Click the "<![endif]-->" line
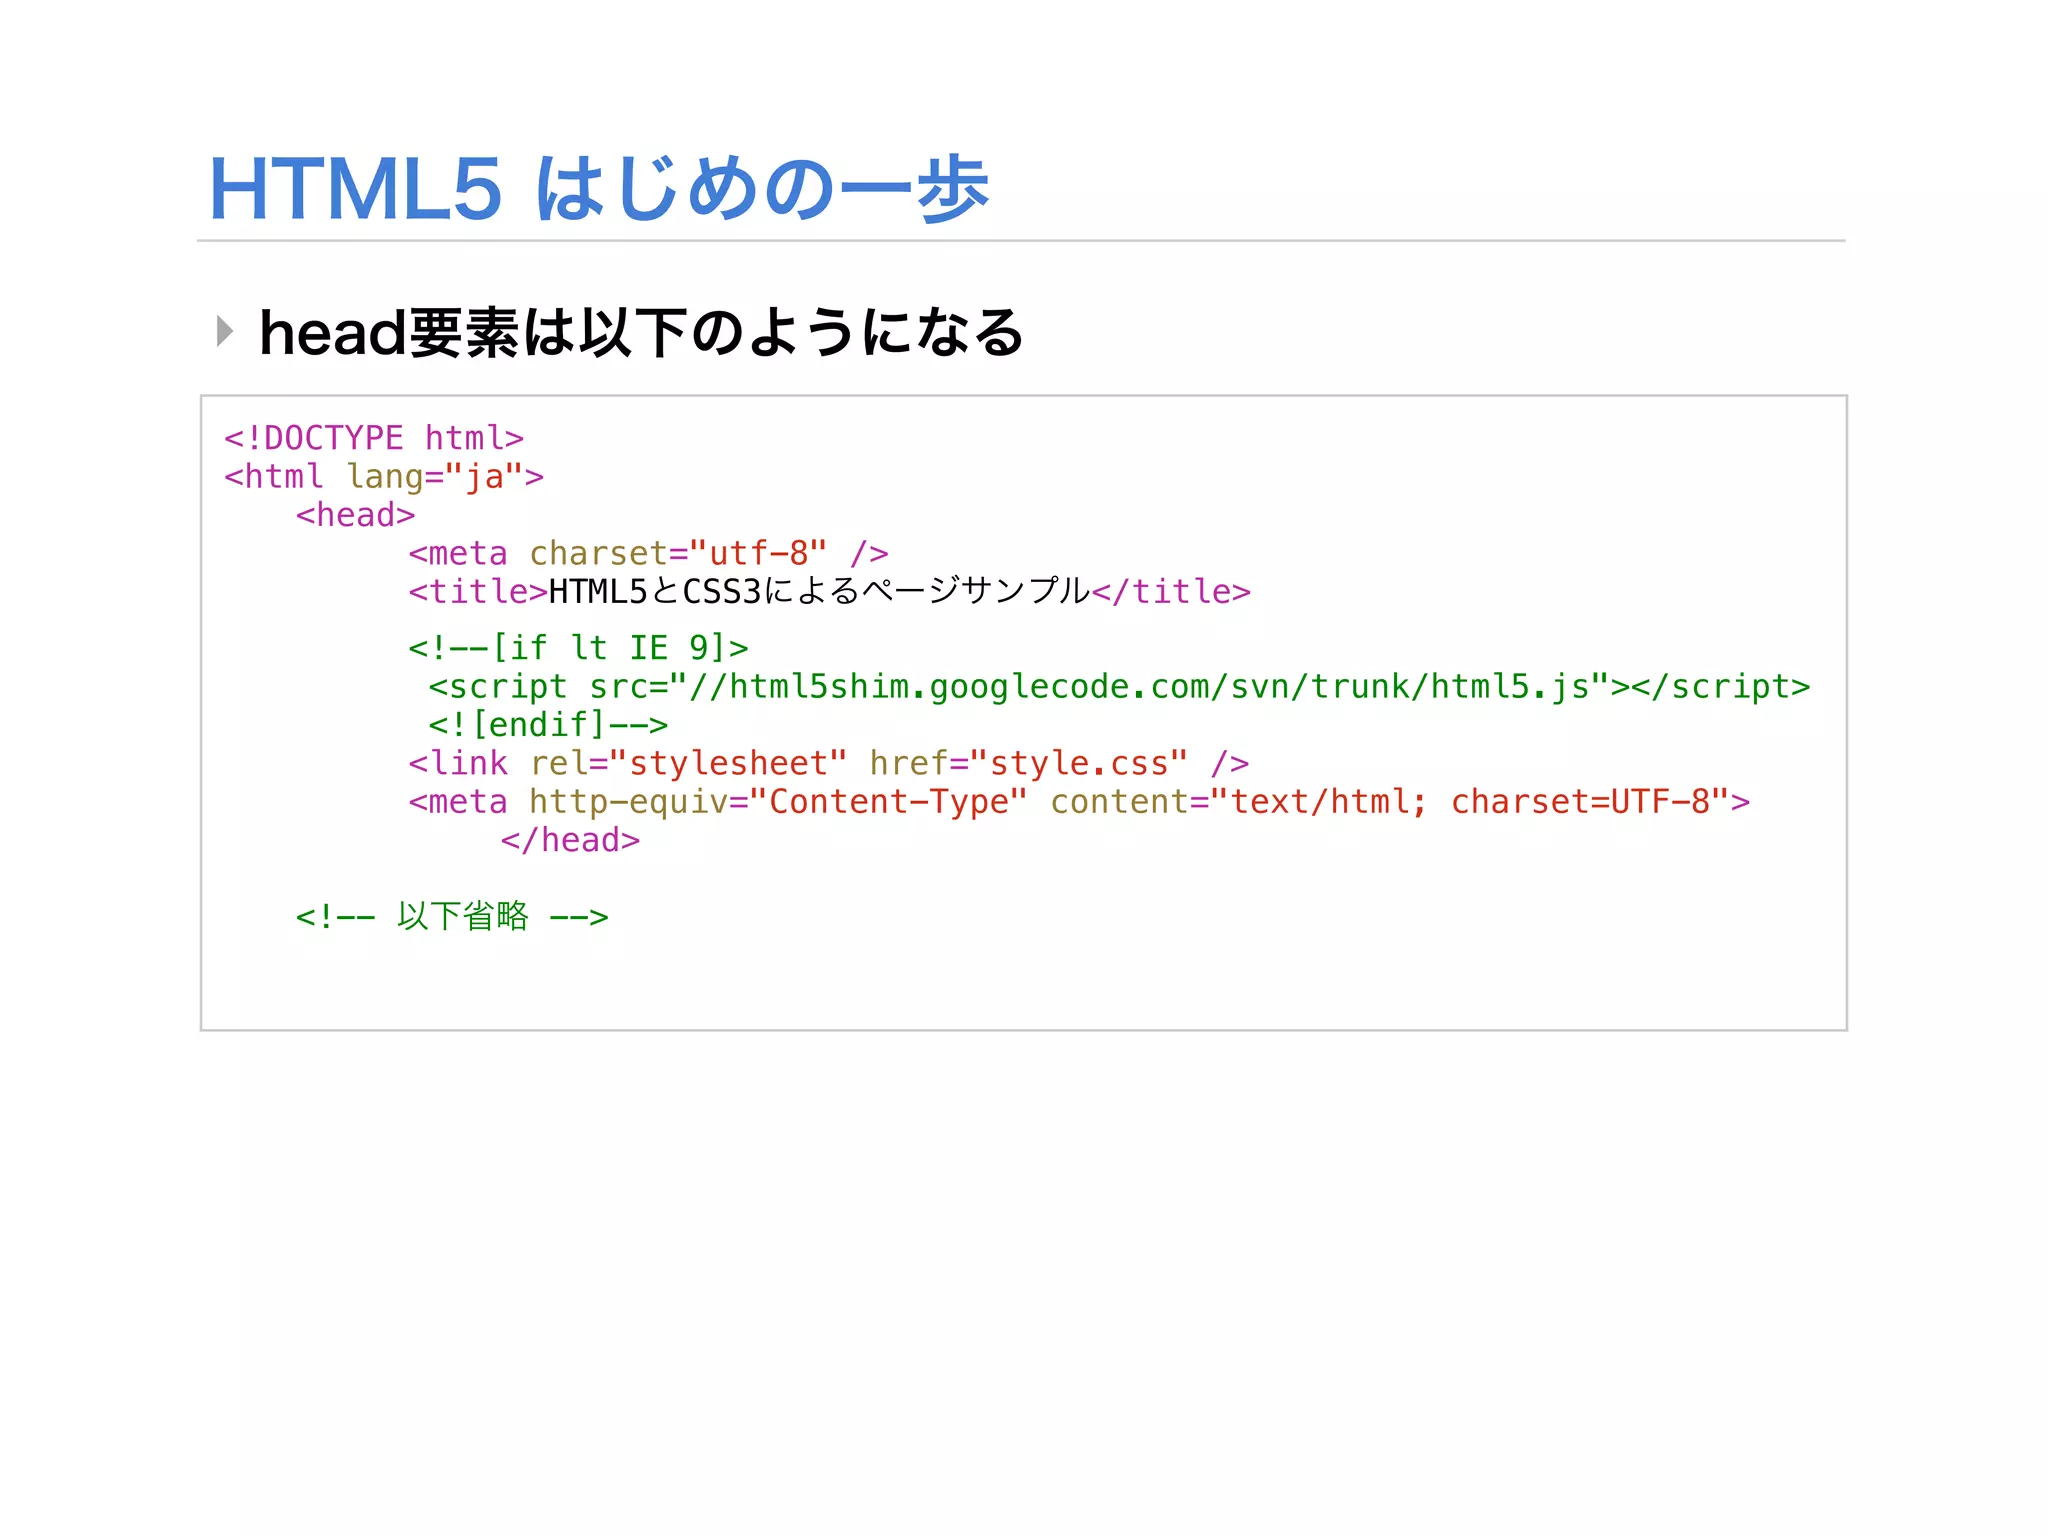 pos(548,724)
